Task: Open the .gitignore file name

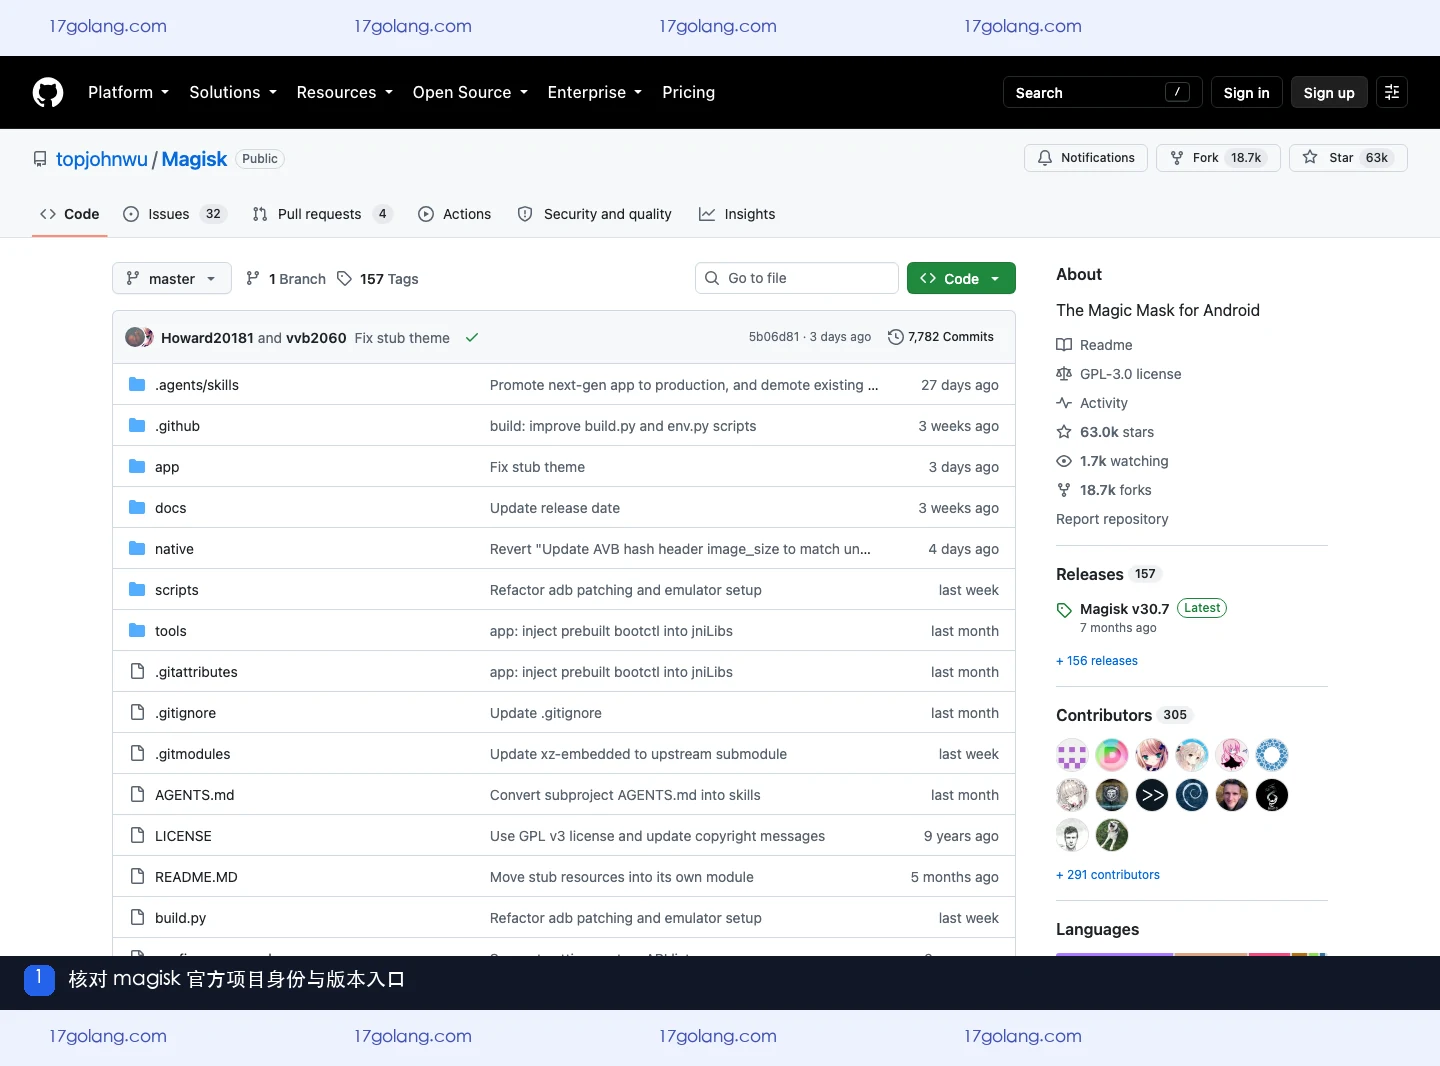Action: [185, 713]
